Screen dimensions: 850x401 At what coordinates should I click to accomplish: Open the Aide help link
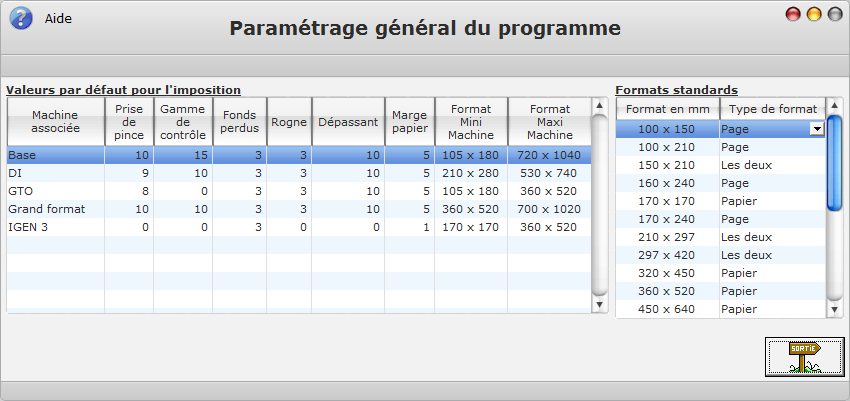[x=58, y=19]
